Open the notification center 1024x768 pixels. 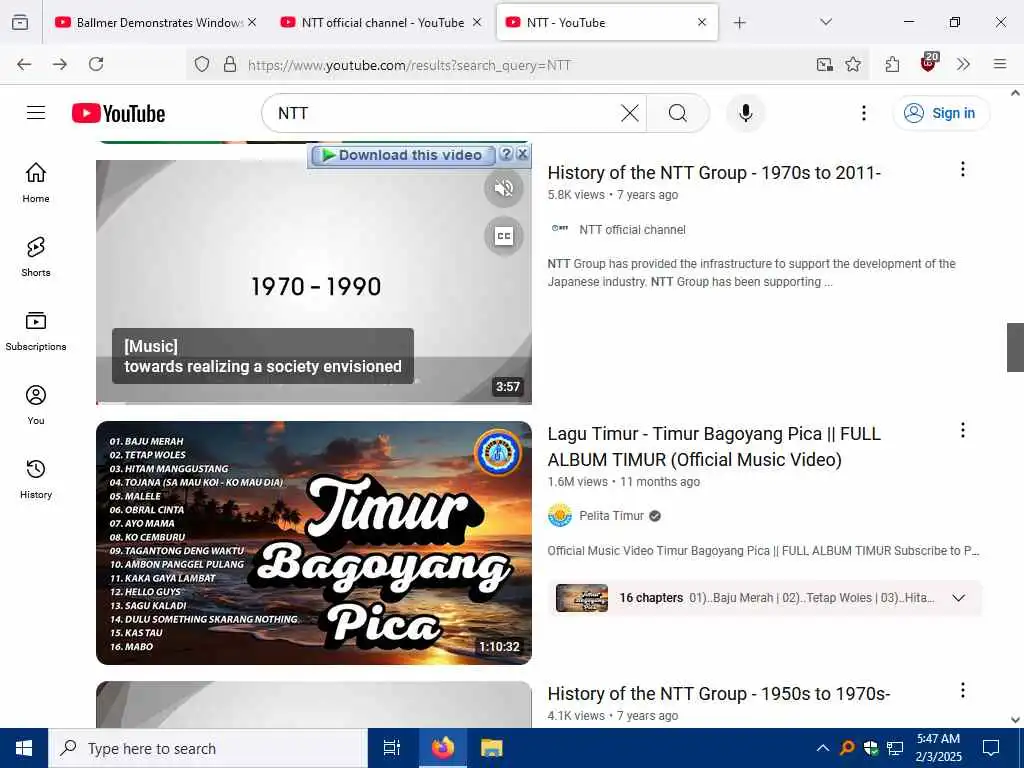click(x=991, y=748)
